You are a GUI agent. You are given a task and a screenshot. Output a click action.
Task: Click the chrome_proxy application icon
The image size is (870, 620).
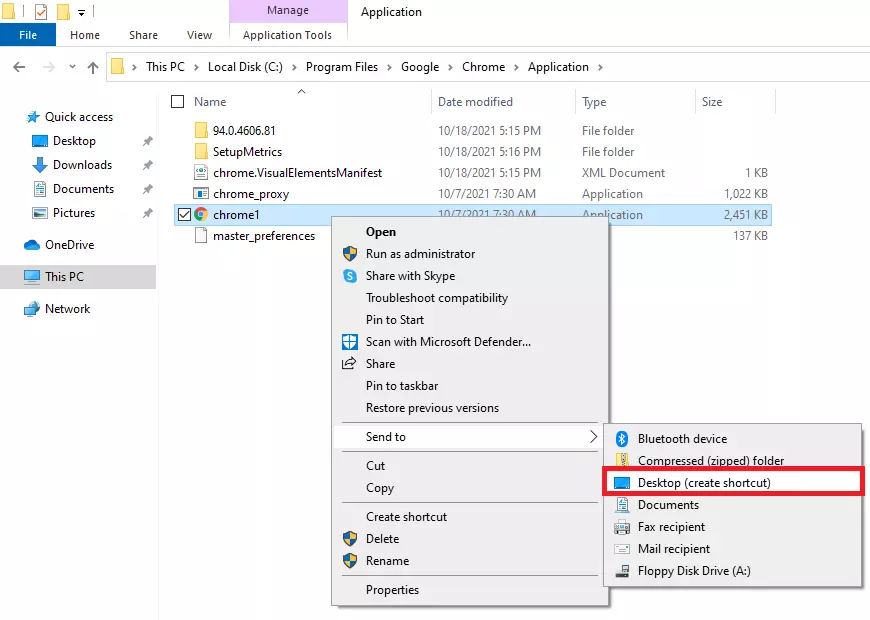(x=201, y=194)
